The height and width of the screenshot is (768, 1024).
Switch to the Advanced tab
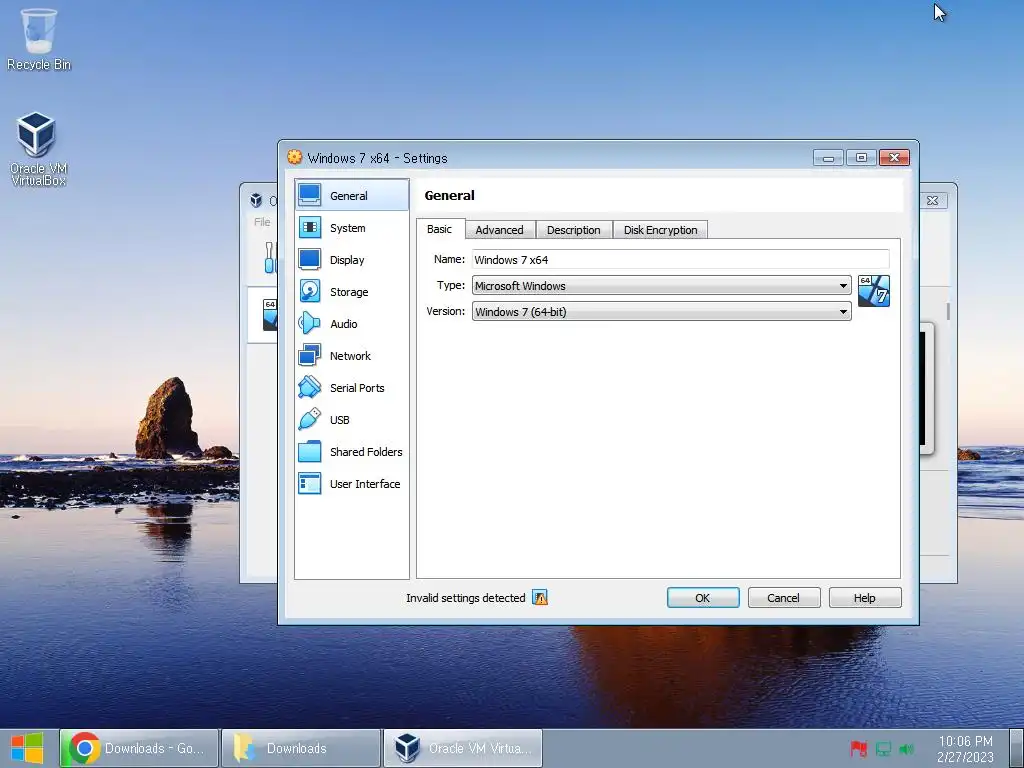(x=500, y=230)
